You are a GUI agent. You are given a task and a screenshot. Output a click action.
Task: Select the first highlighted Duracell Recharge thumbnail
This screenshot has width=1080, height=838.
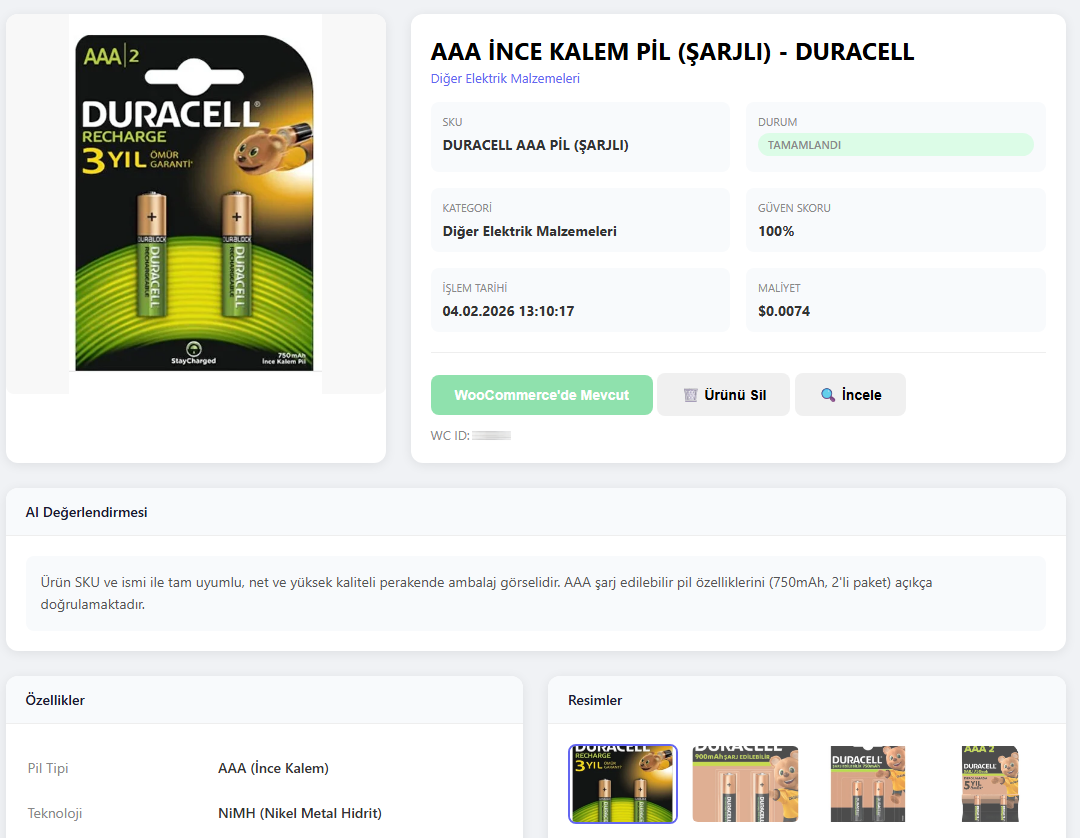(623, 783)
